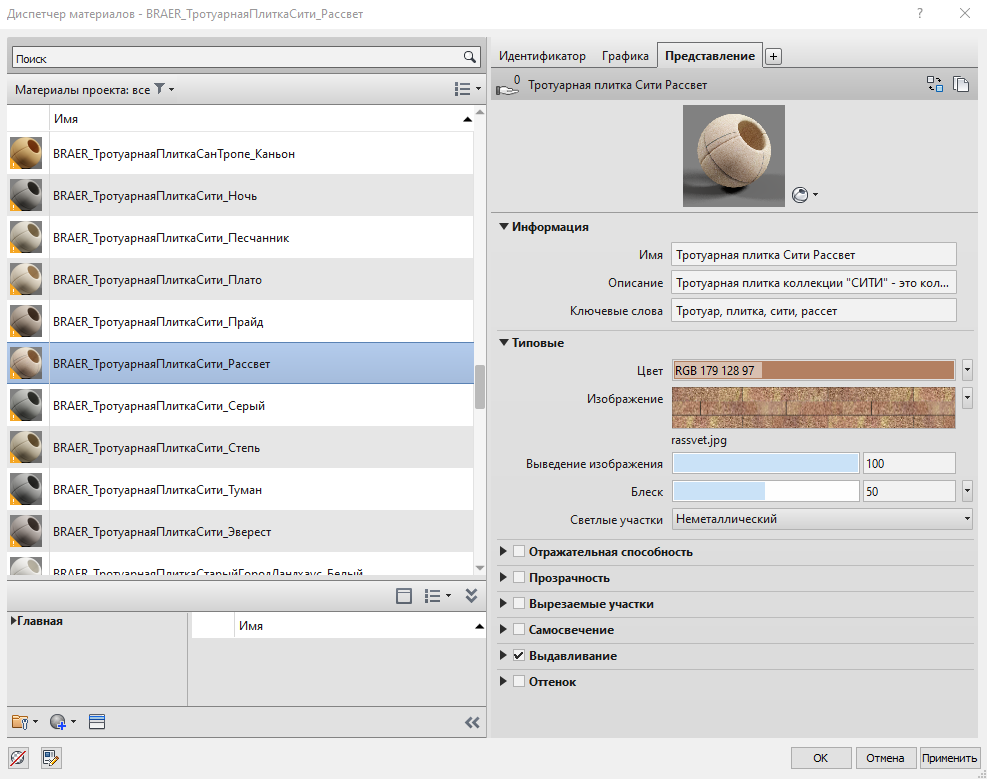Collapse the material editor double-arrow icon
This screenshot has width=987, height=779.
click(472, 722)
